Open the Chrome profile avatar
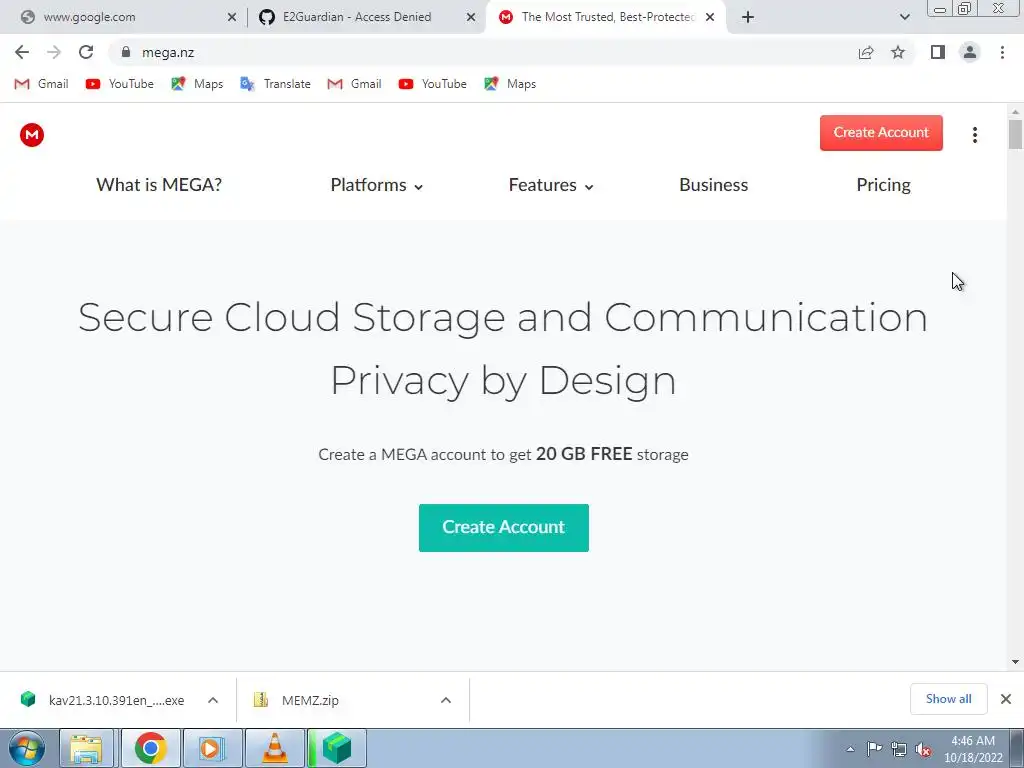This screenshot has height=768, width=1024. (x=970, y=52)
